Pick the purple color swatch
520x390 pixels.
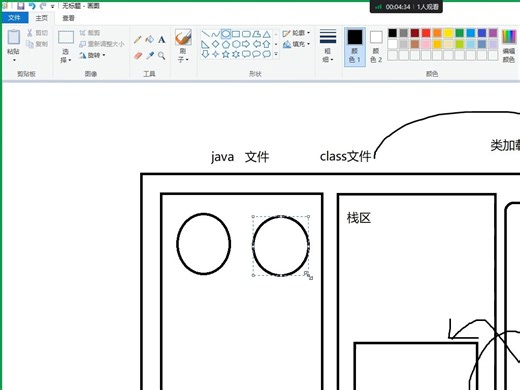pyautogui.click(x=493, y=33)
